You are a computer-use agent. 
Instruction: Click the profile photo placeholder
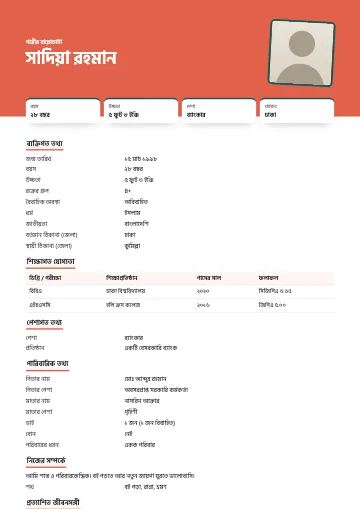coord(301,53)
